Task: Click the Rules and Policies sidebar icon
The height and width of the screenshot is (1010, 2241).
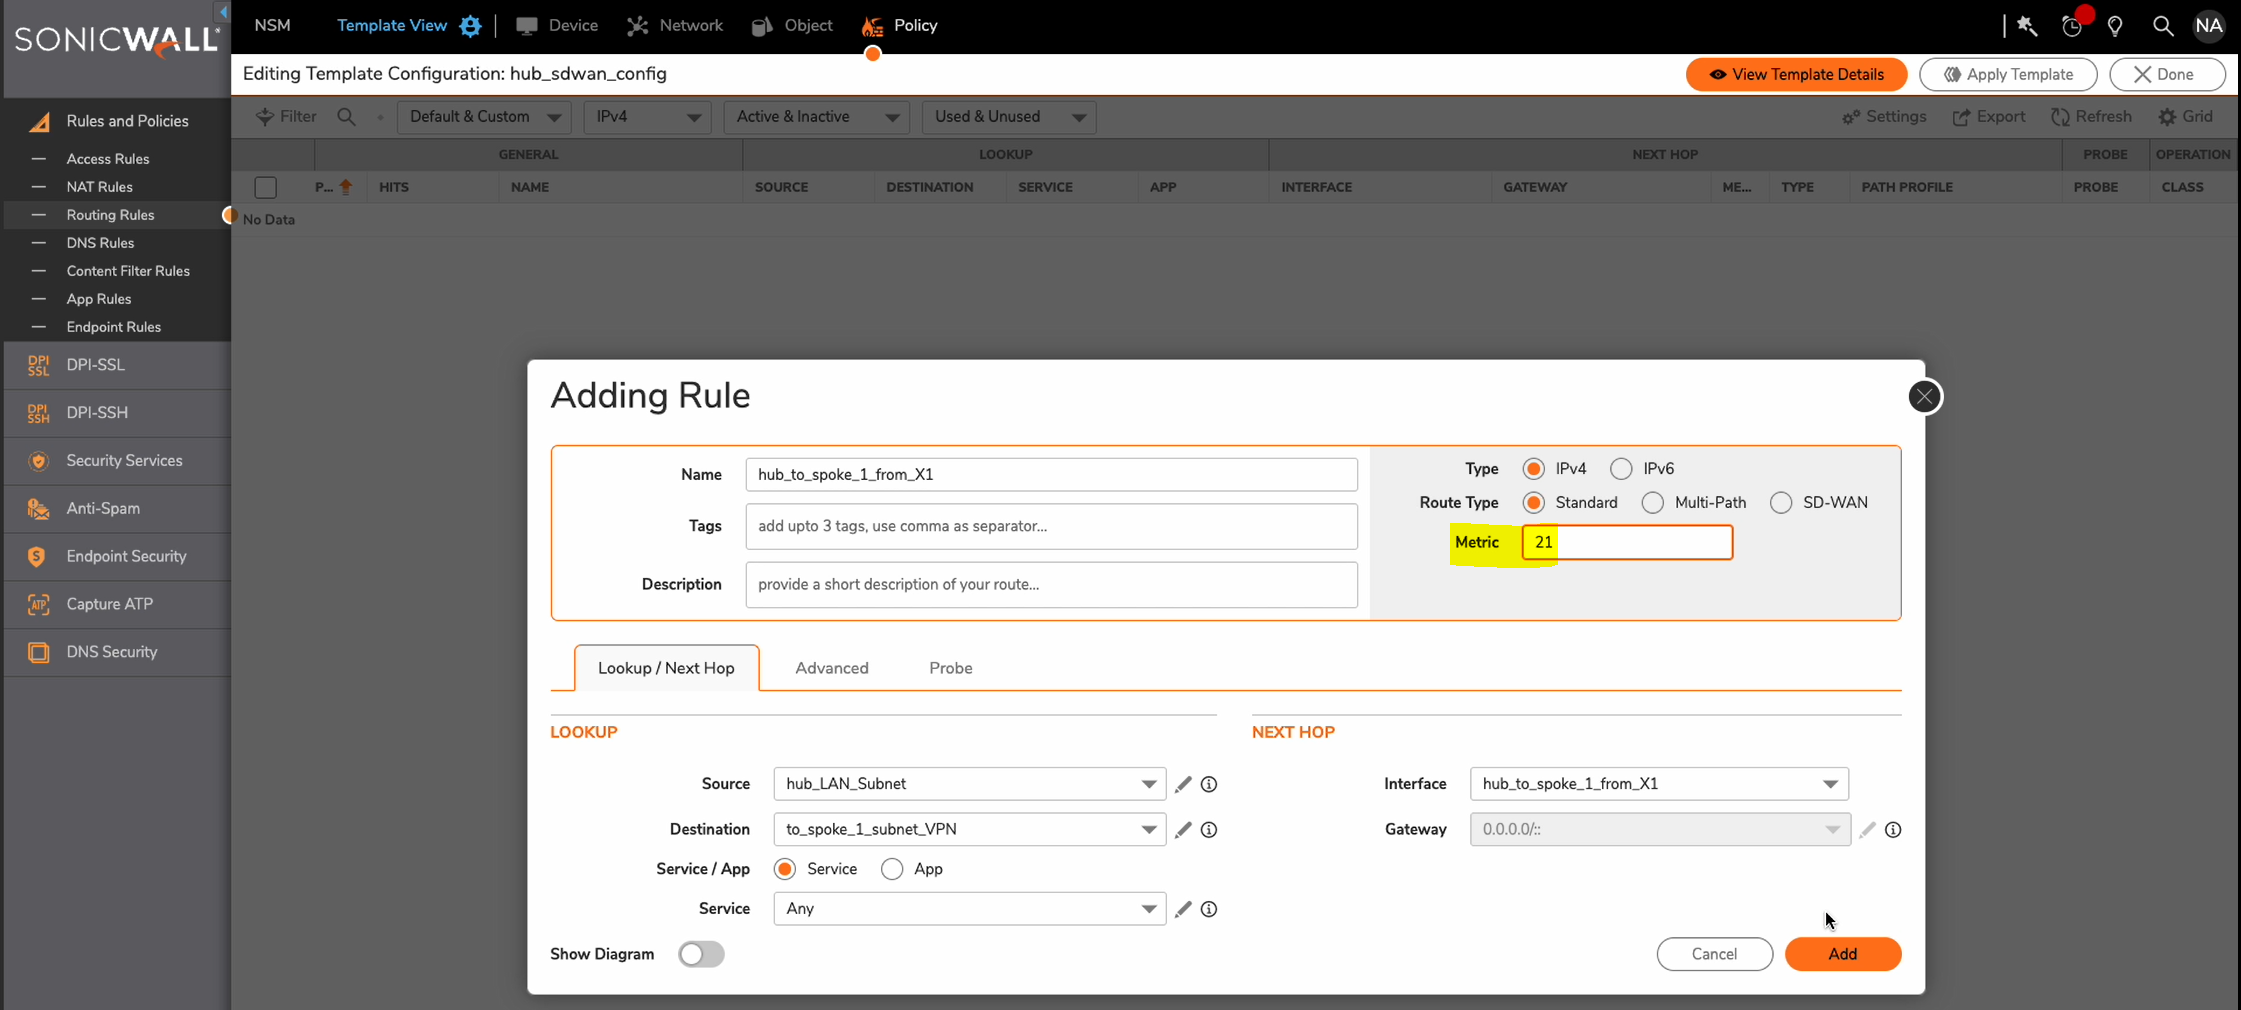Action: tap(39, 122)
